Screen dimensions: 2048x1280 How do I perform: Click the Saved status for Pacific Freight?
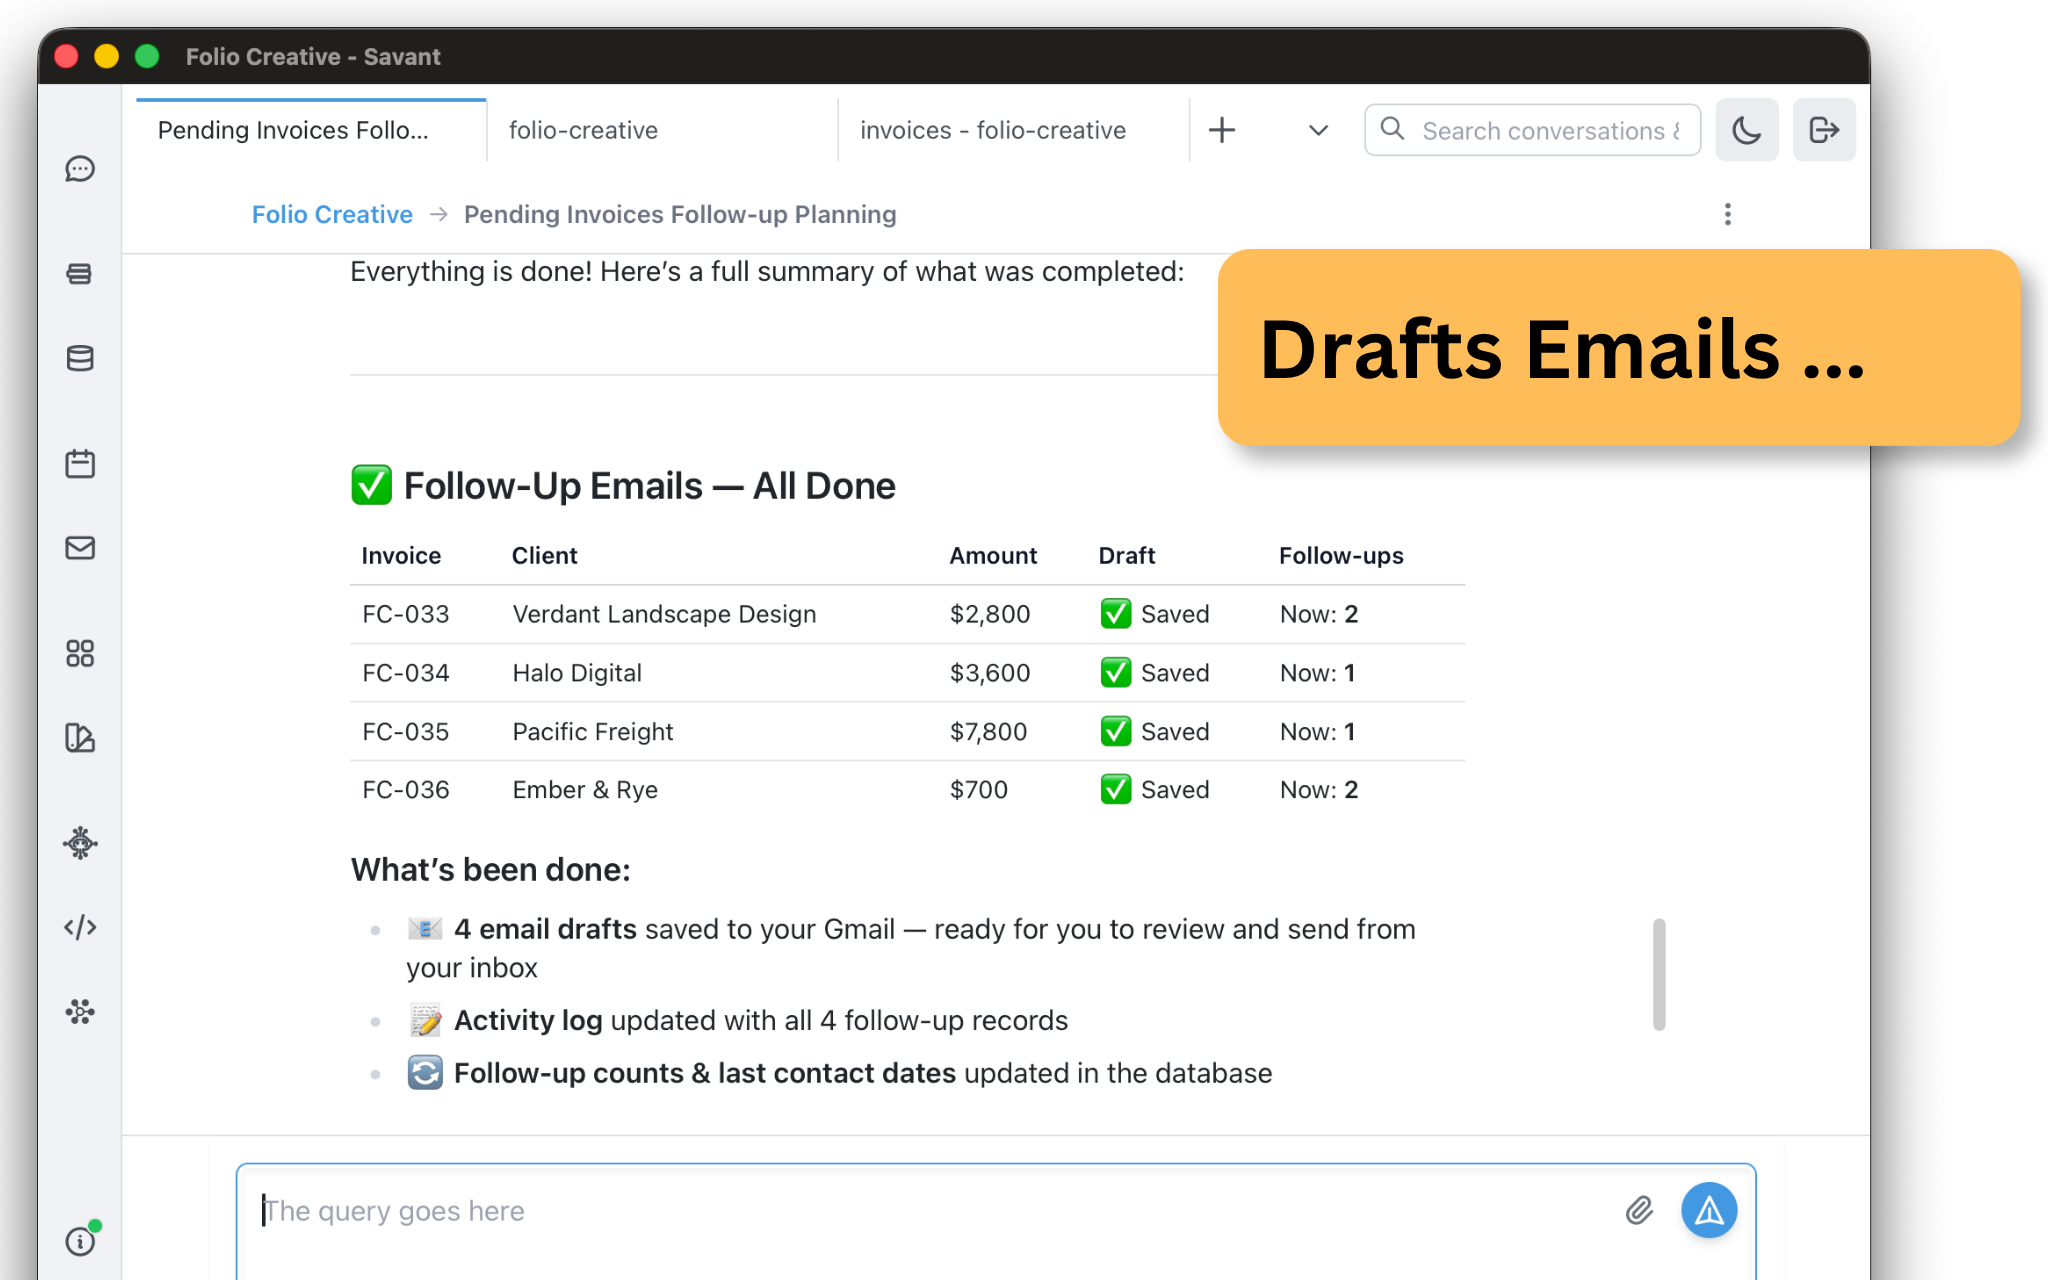(x=1155, y=732)
